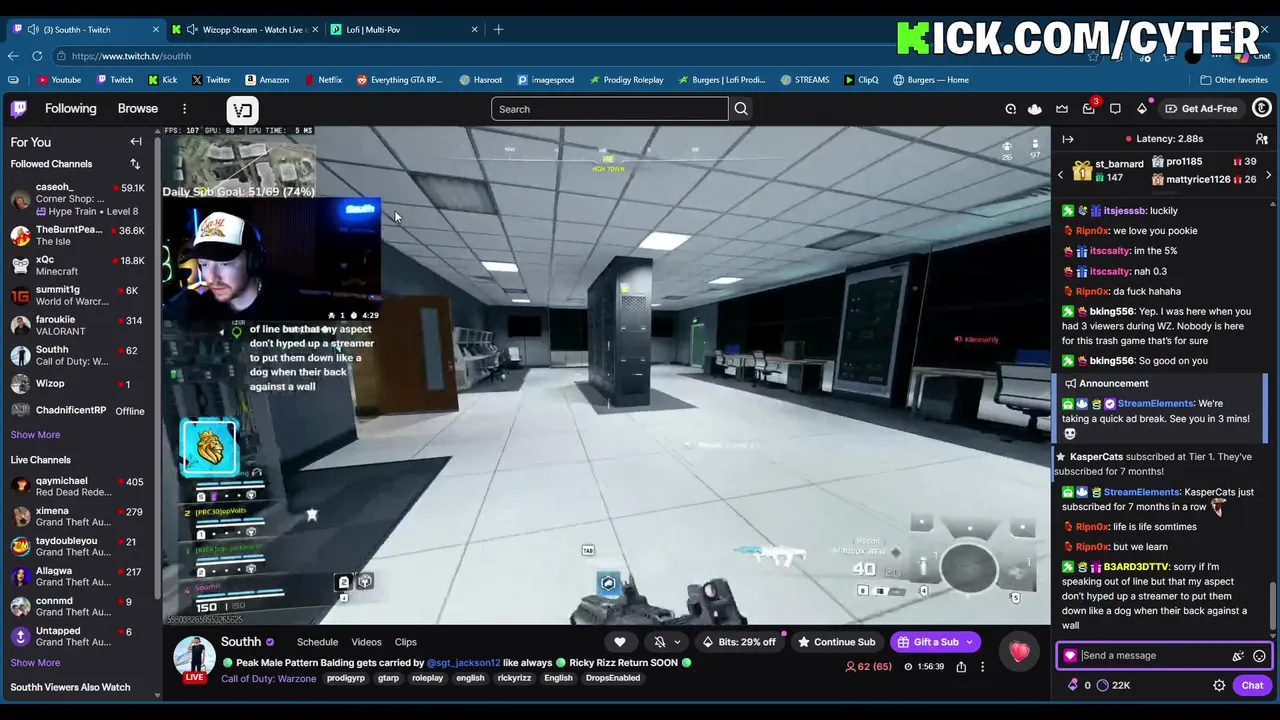Open the emote picker in chat
This screenshot has height=720, width=1280.
point(1259,656)
